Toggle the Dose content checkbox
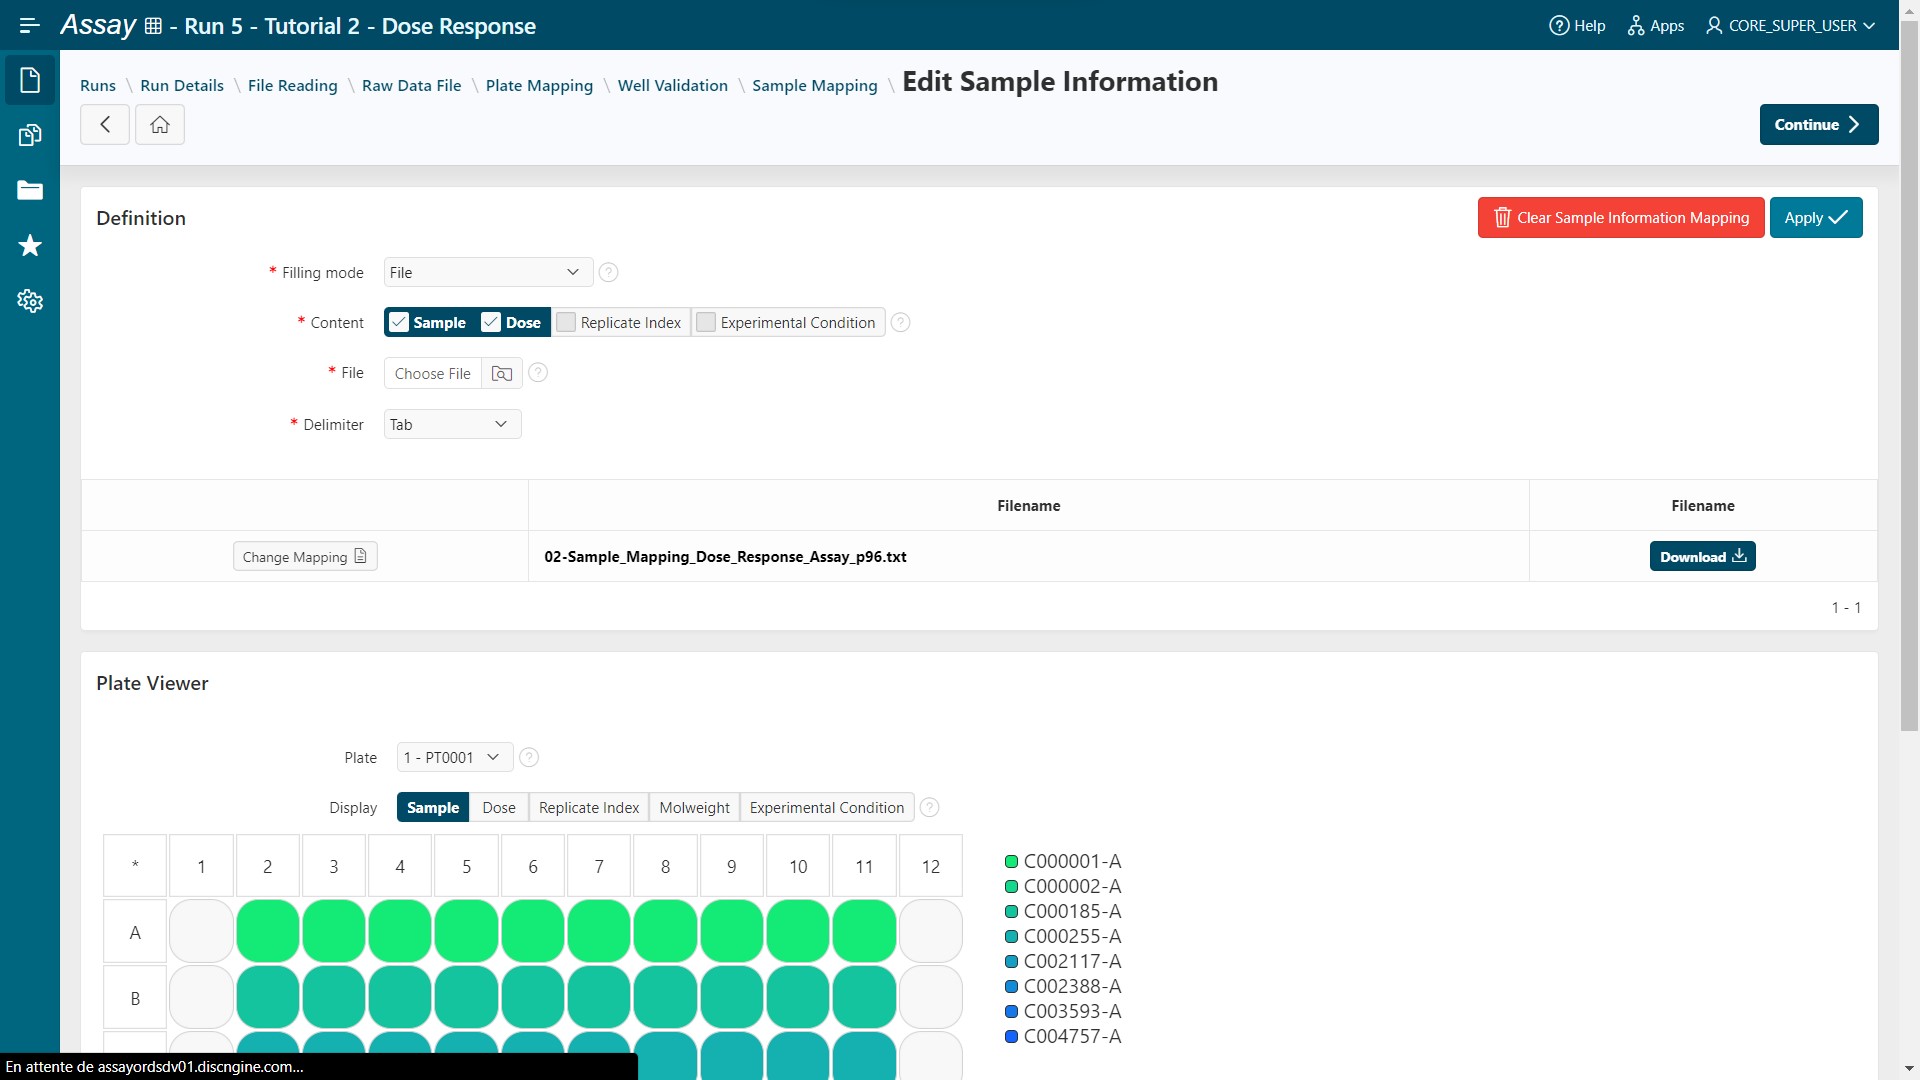Image resolution: width=1920 pixels, height=1080 pixels. (491, 322)
